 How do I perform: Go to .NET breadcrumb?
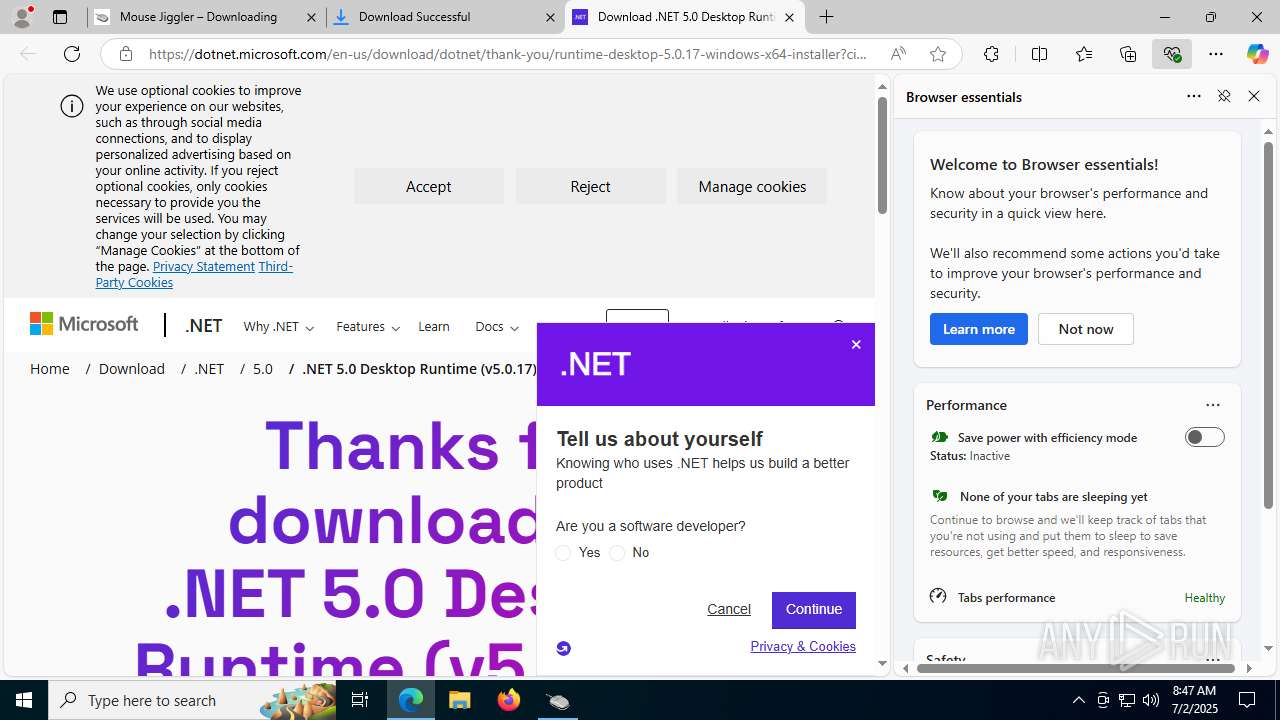[x=209, y=369]
